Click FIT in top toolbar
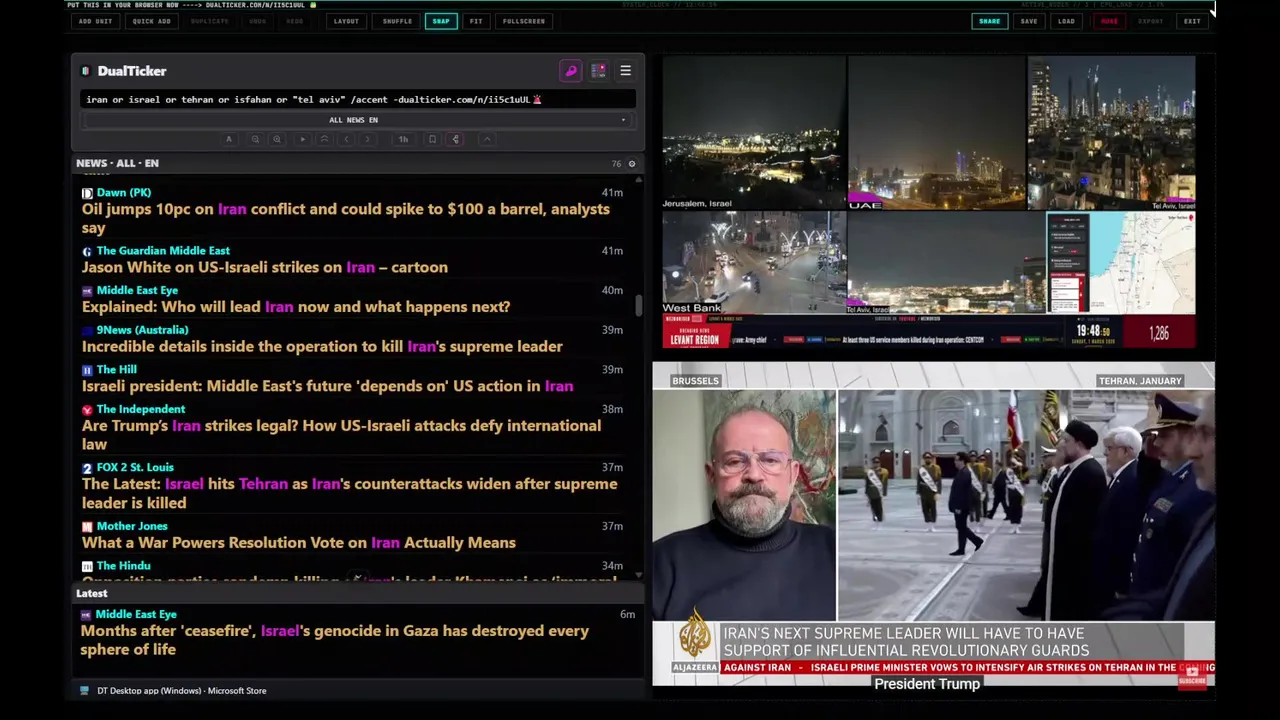Image resolution: width=1280 pixels, height=720 pixels. click(476, 21)
